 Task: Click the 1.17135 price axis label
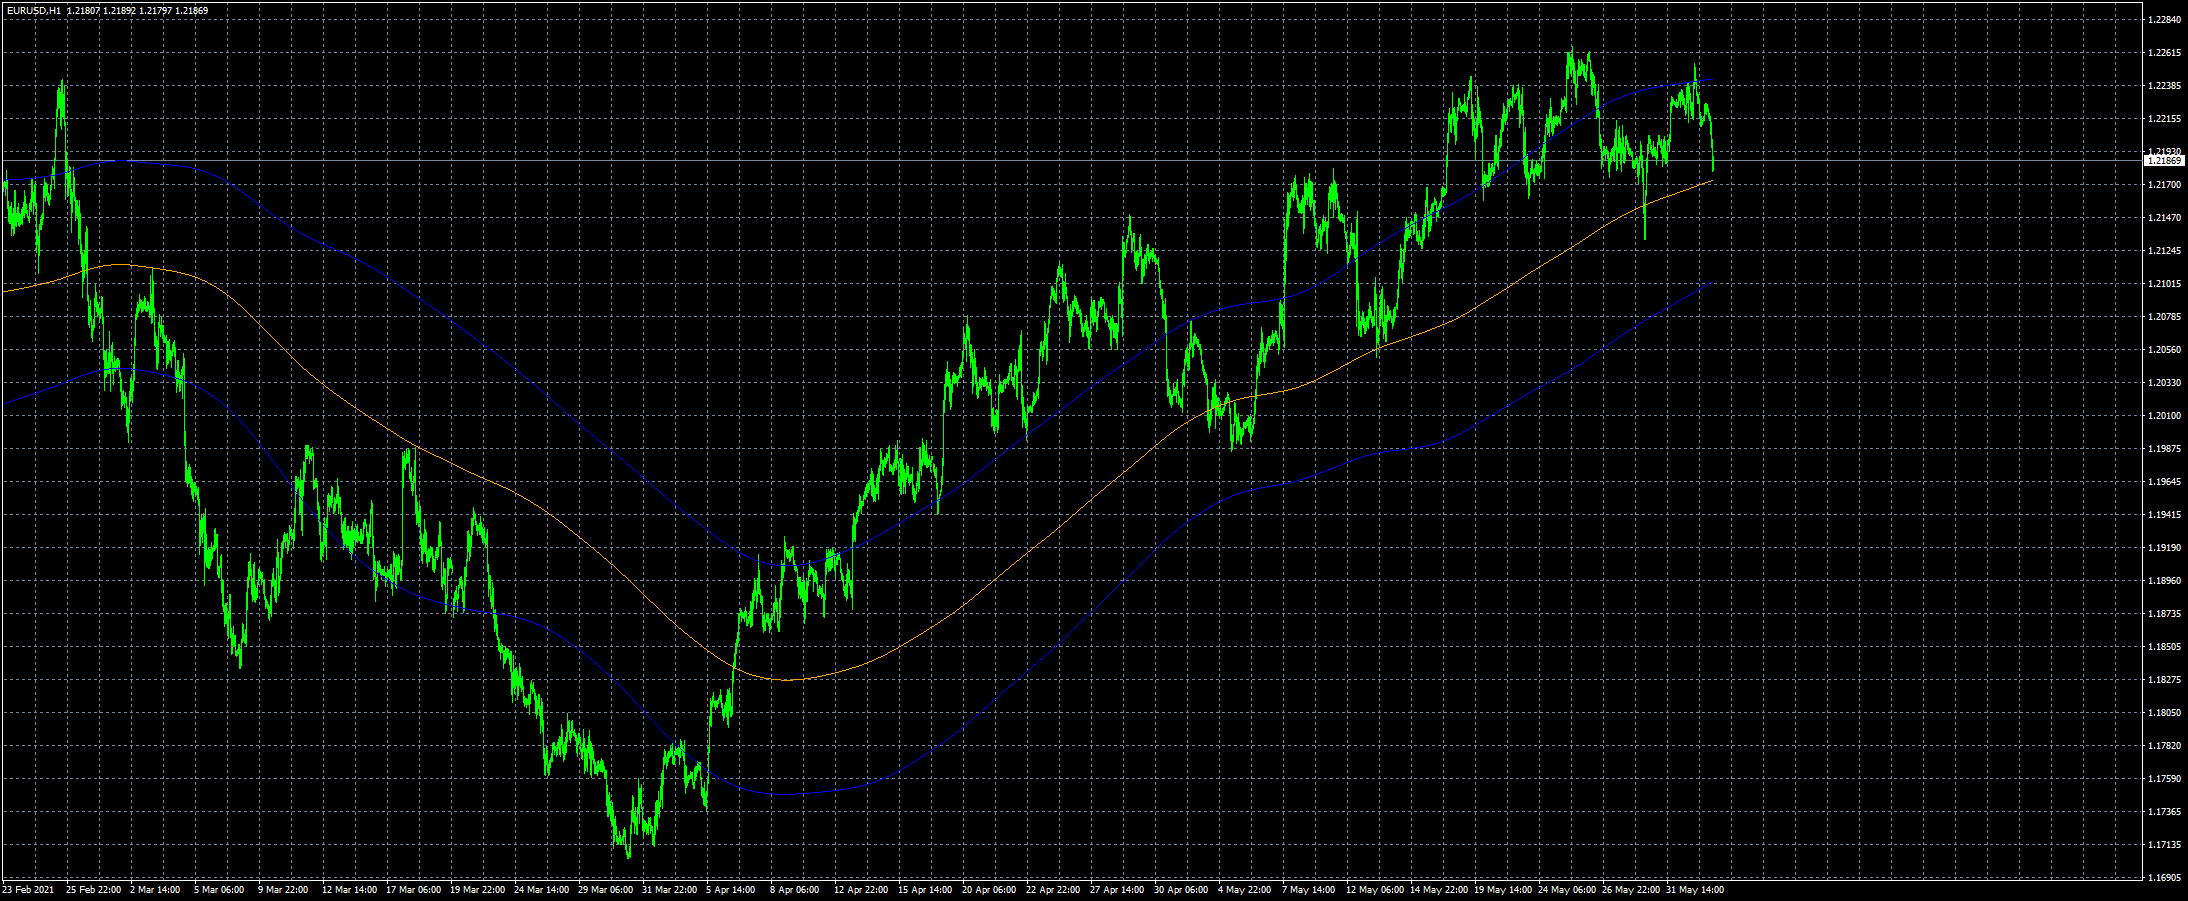[x=2163, y=845]
